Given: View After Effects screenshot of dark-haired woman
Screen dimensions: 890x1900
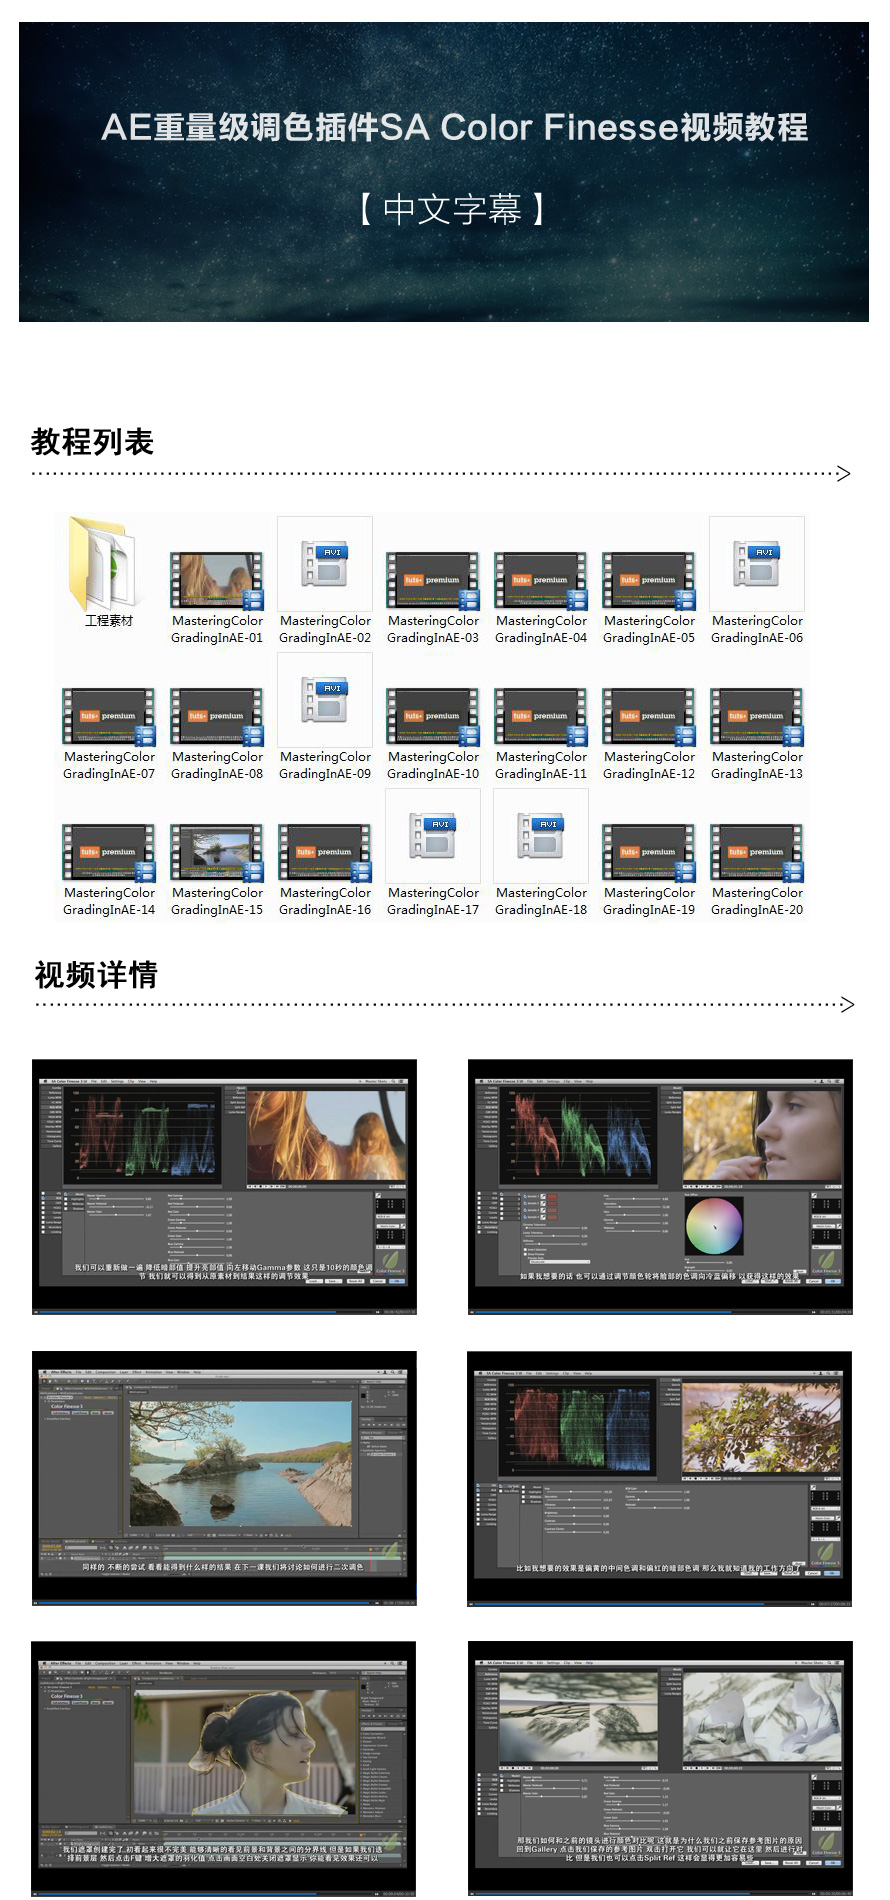Looking at the screenshot, I should pyautogui.click(x=223, y=1768).
